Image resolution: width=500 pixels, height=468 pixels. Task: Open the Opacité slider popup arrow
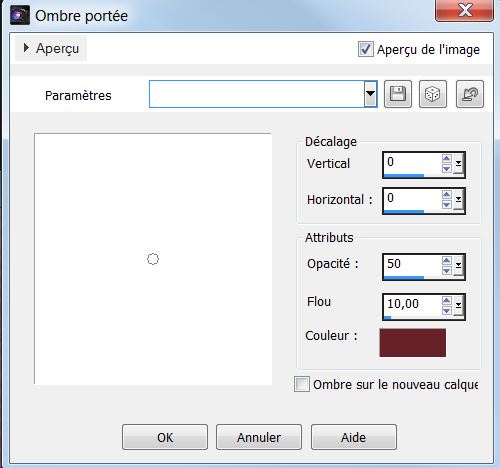tap(459, 267)
